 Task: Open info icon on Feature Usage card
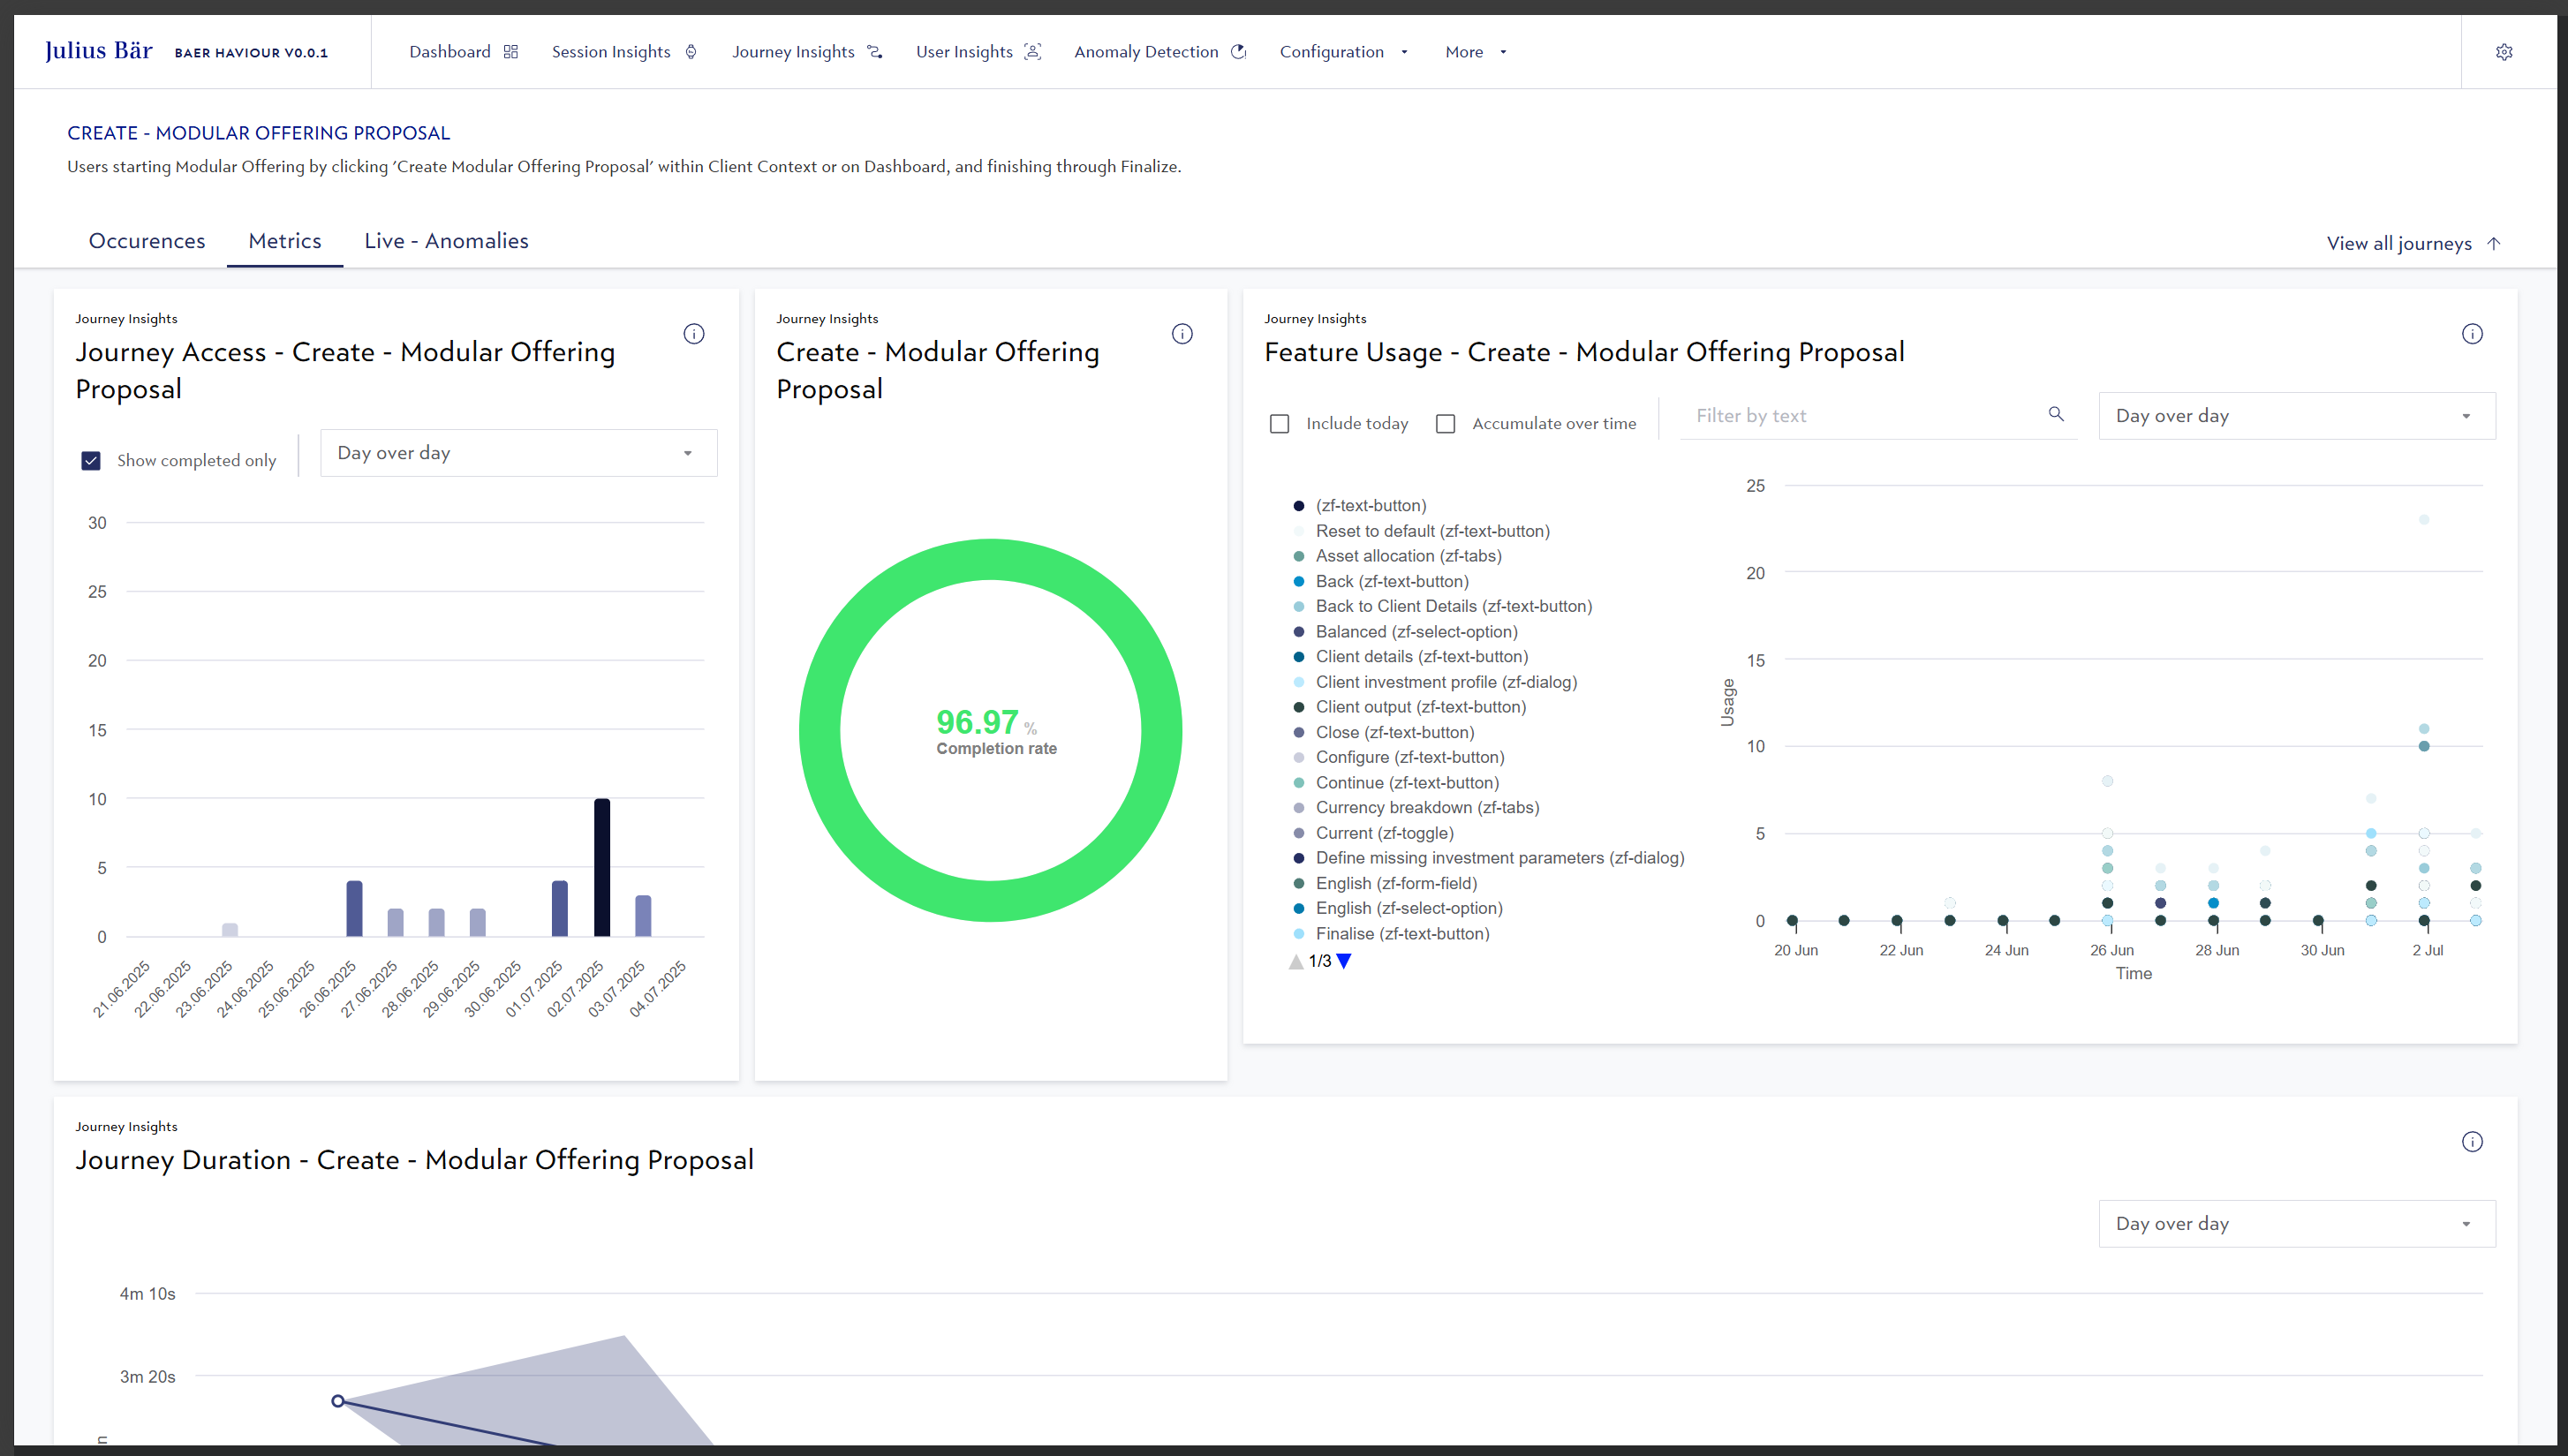click(2472, 334)
